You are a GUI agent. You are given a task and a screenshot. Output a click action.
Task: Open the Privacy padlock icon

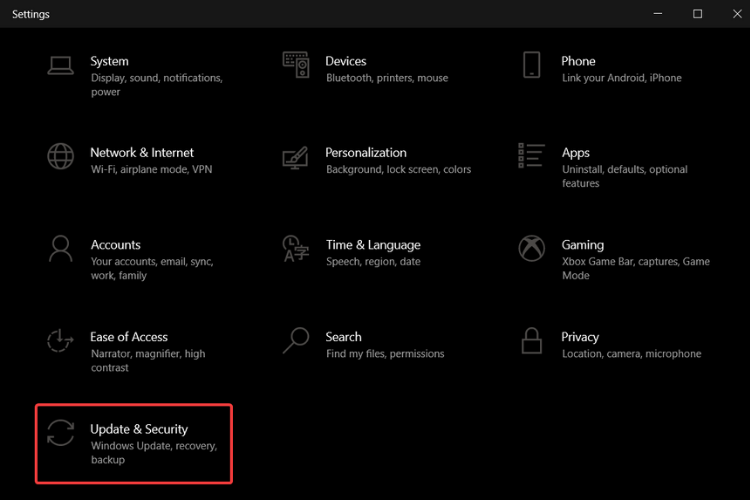[x=531, y=341]
